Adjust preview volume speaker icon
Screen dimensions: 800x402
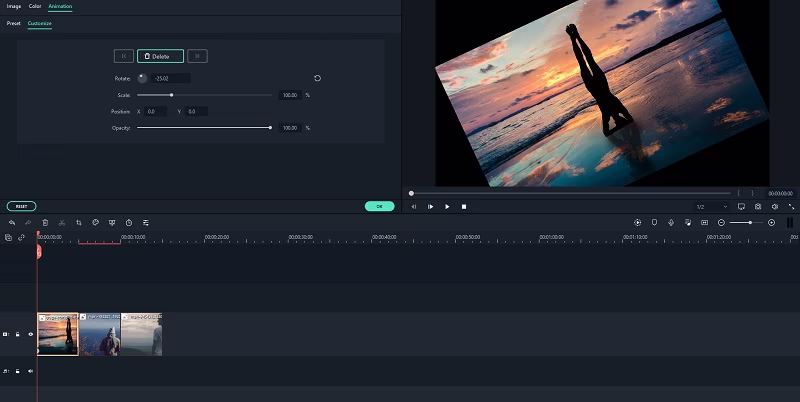point(774,207)
